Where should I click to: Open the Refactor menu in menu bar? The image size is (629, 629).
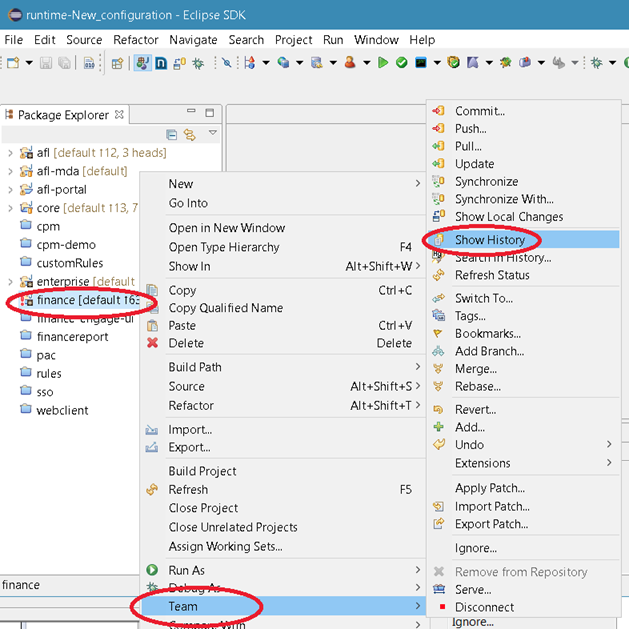tap(135, 40)
